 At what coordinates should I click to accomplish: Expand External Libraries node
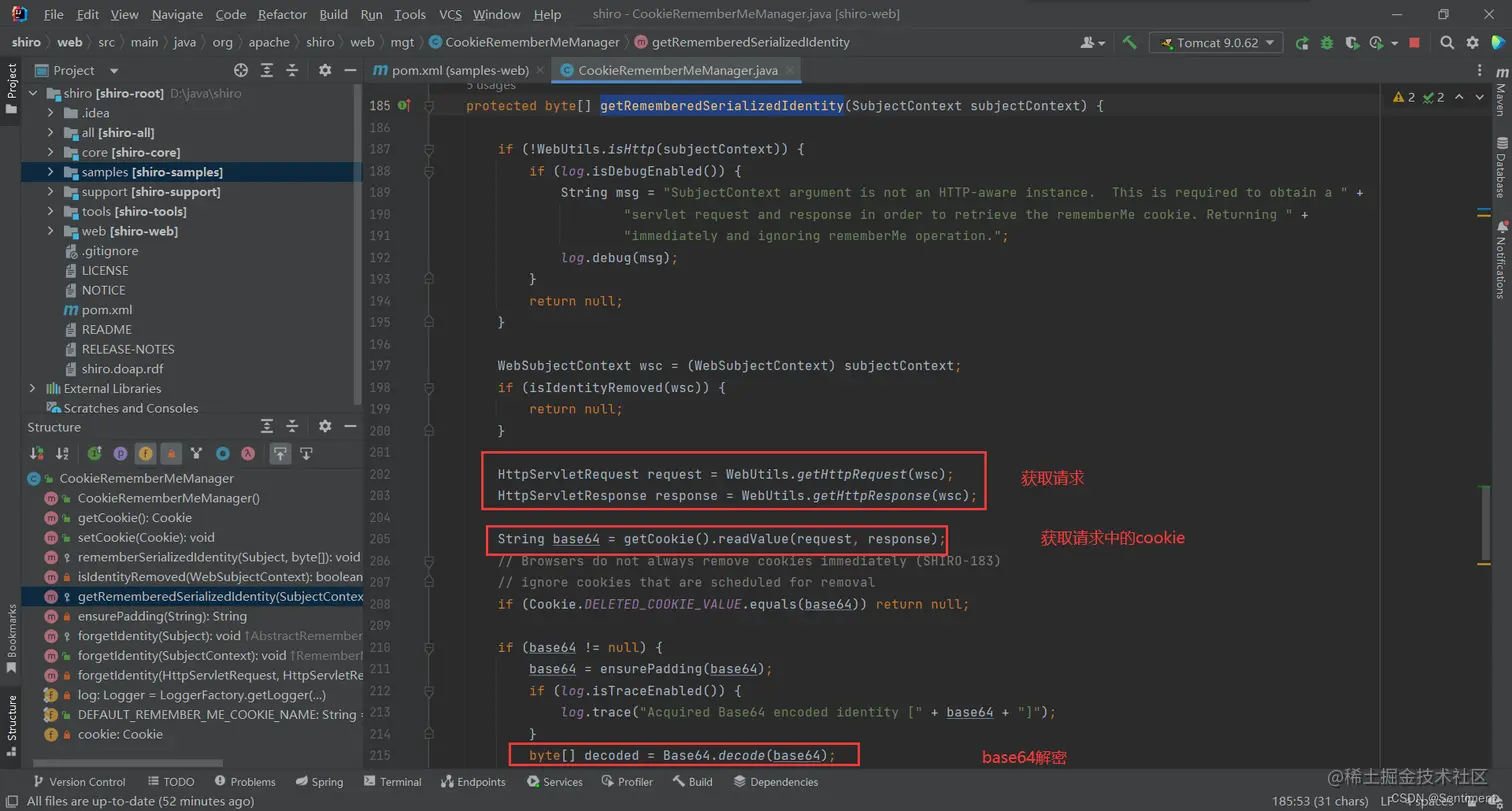(34, 388)
